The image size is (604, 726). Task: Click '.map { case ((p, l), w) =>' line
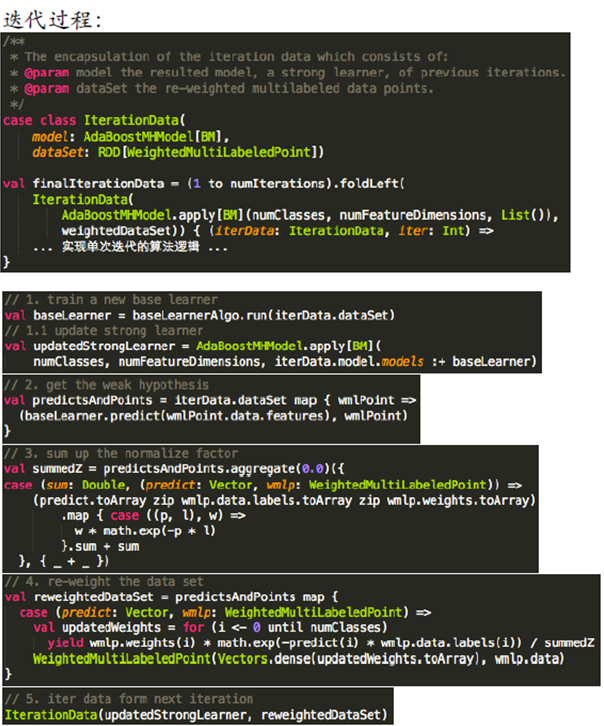pos(154,515)
